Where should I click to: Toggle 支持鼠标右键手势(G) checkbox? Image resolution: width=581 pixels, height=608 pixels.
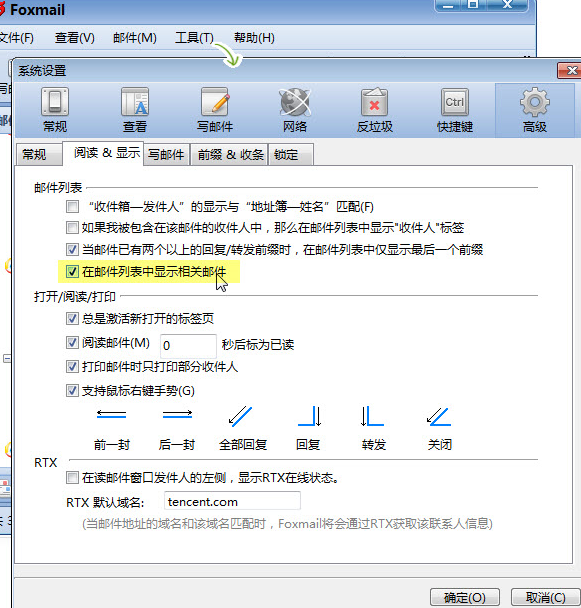[x=72, y=390]
